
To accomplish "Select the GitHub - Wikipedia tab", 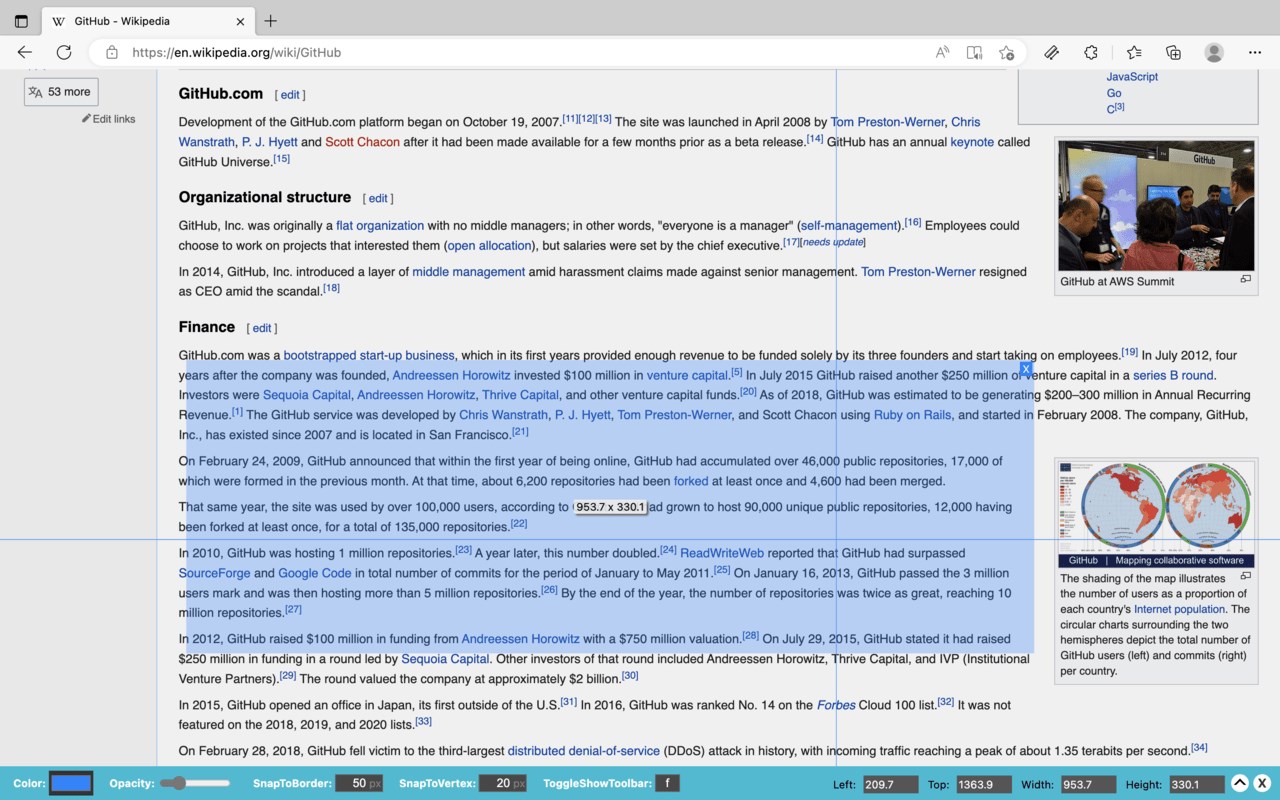I will pyautogui.click(x=148, y=21).
